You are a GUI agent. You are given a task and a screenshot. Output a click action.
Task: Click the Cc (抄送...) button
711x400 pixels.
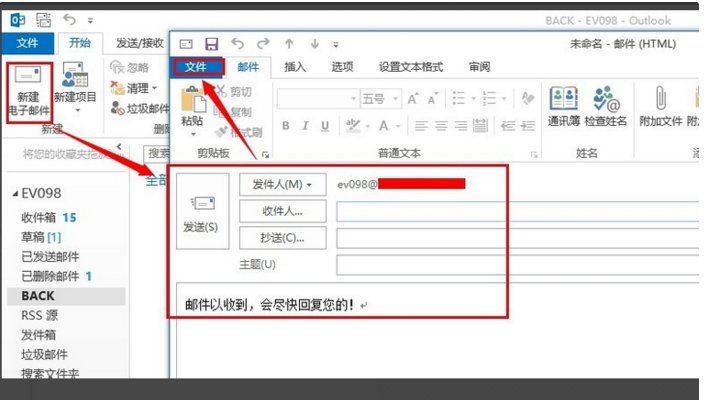coord(282,238)
